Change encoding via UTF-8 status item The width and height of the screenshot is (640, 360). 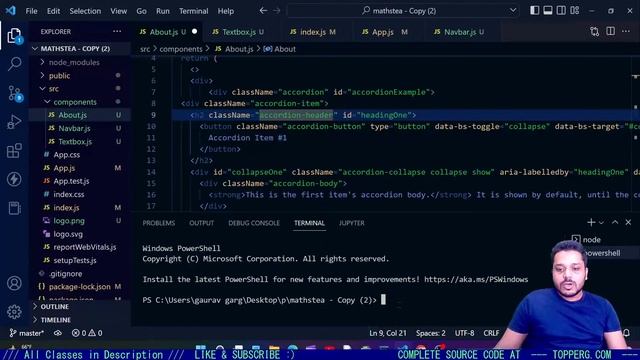[x=464, y=333]
